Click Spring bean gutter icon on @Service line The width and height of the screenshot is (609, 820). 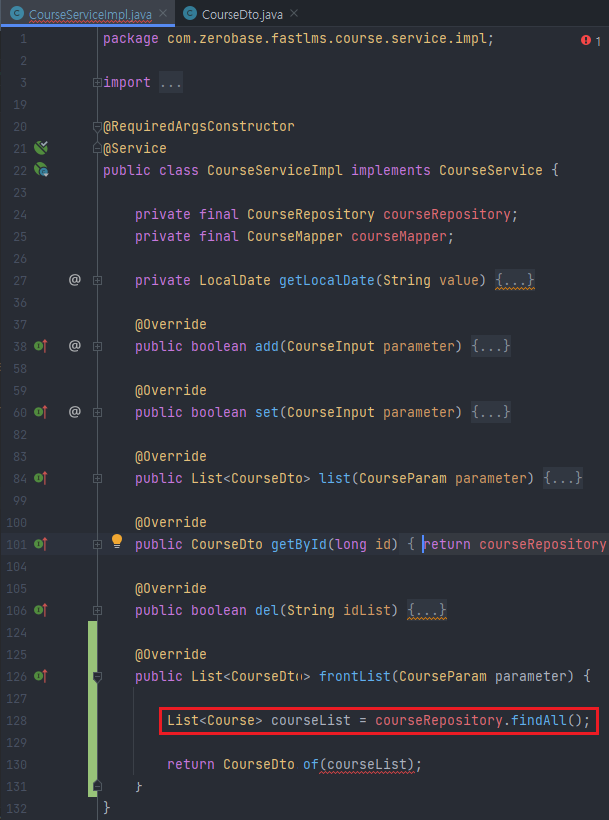point(41,148)
